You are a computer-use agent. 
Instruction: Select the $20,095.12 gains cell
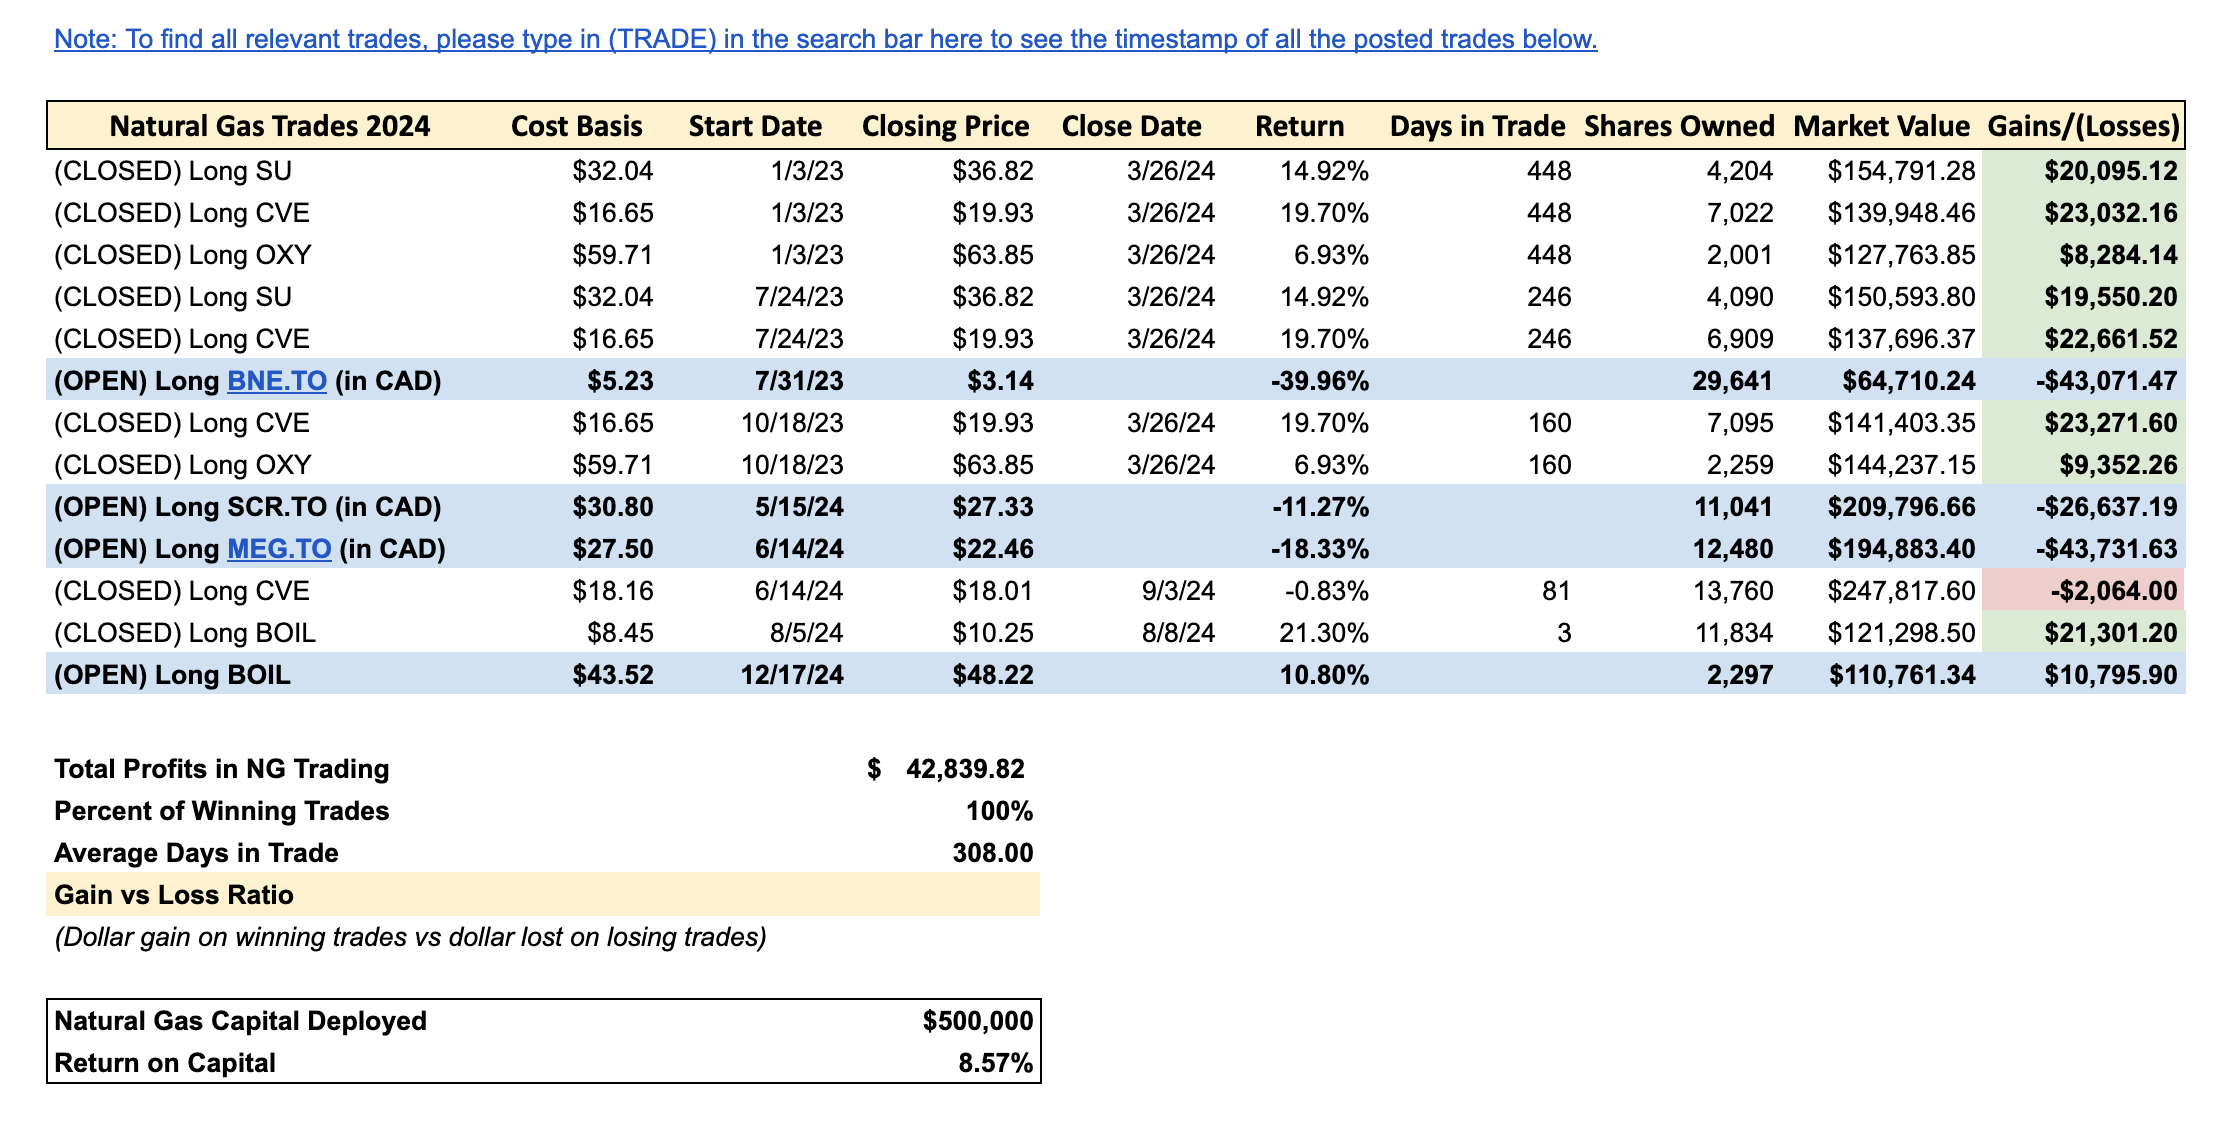coord(2083,171)
